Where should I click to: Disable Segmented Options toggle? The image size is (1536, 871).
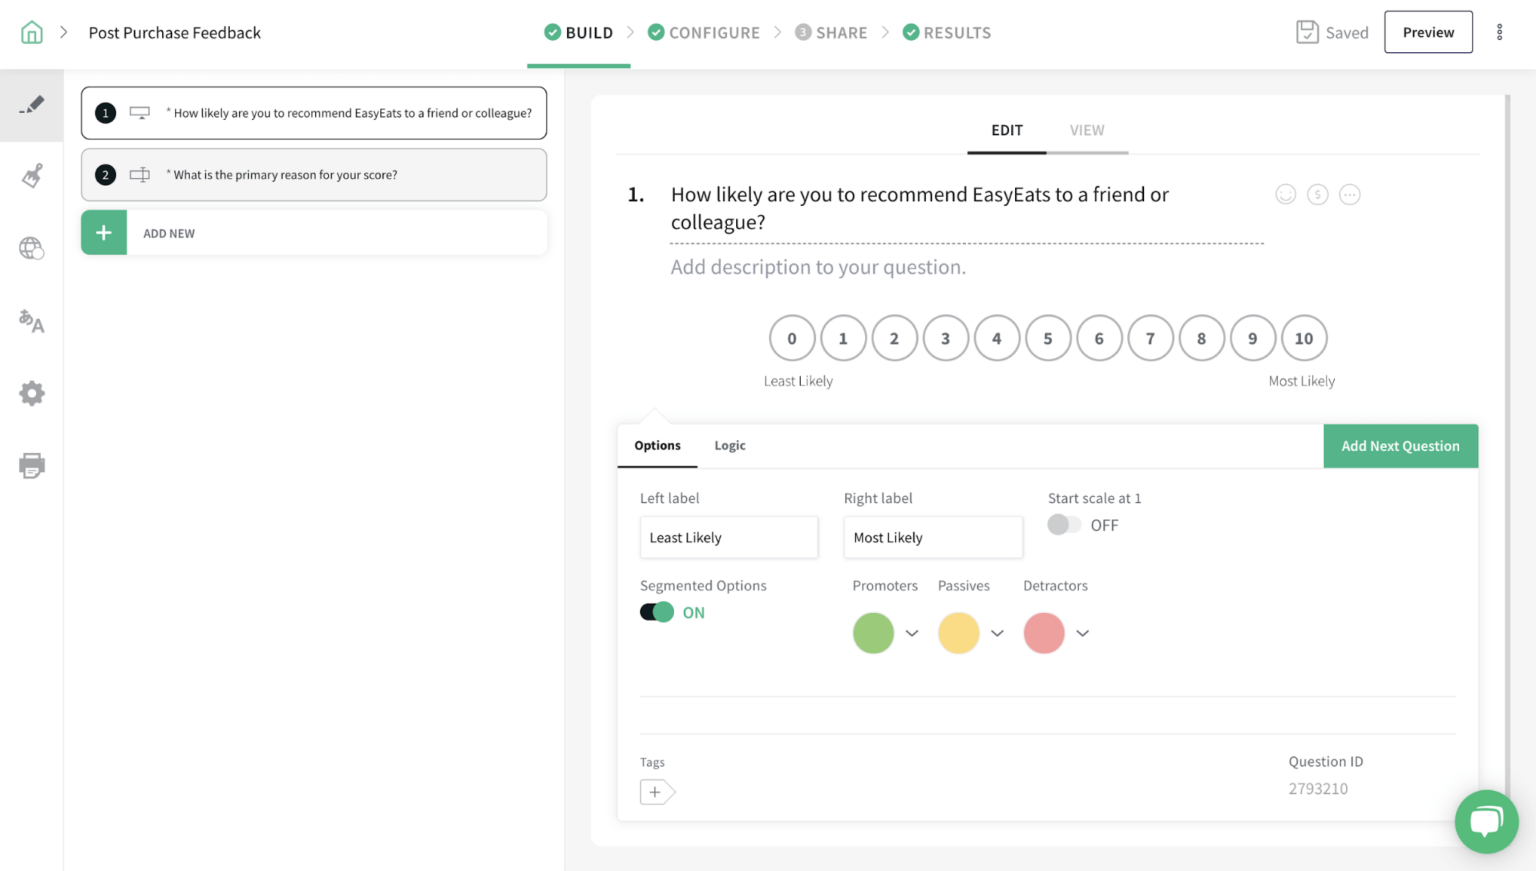[656, 612]
